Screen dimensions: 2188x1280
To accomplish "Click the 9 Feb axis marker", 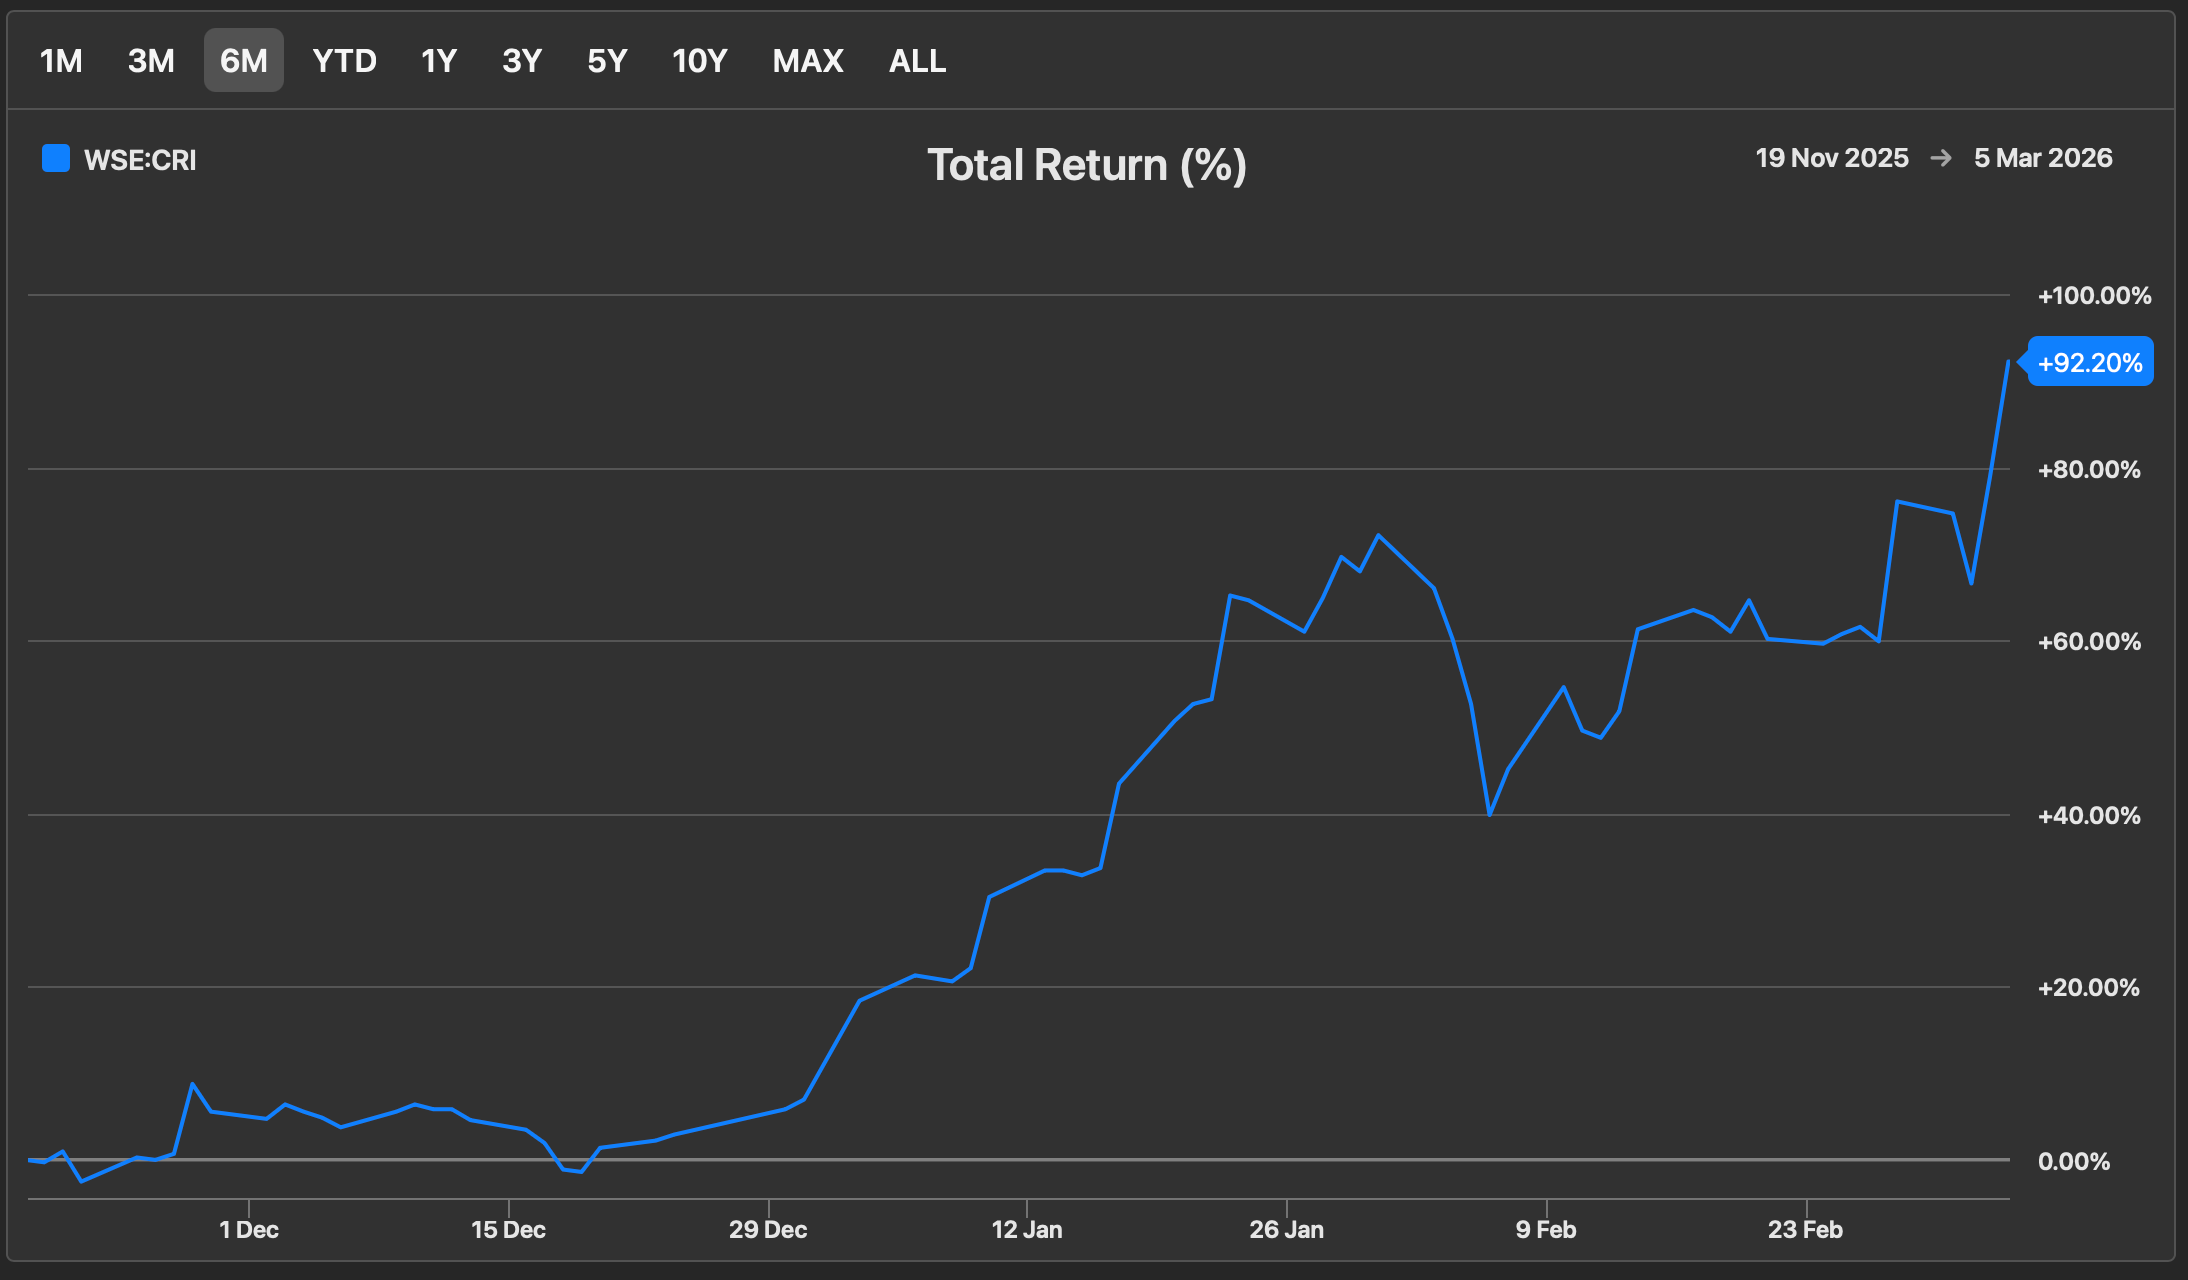I will click(1545, 1229).
